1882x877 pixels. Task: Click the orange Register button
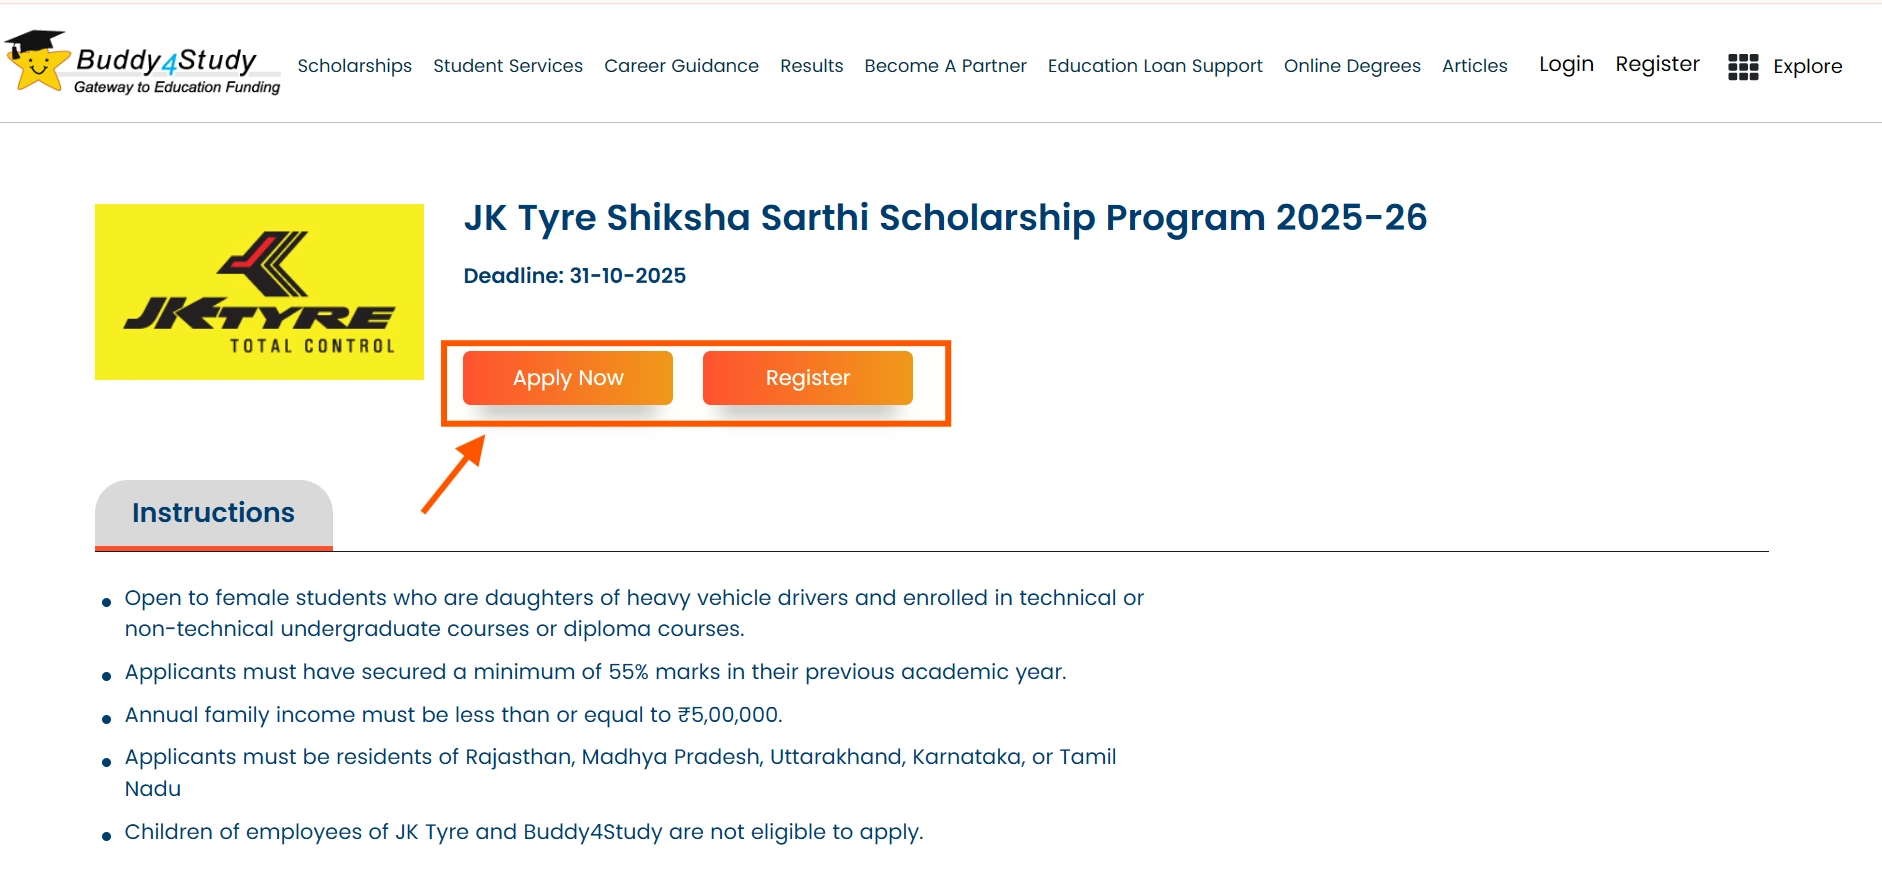pyautogui.click(x=807, y=378)
